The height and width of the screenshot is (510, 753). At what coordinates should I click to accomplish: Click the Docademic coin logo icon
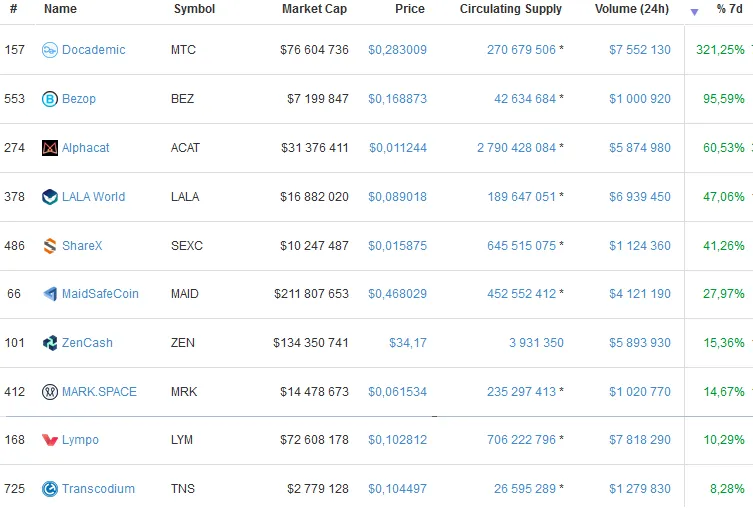click(50, 50)
